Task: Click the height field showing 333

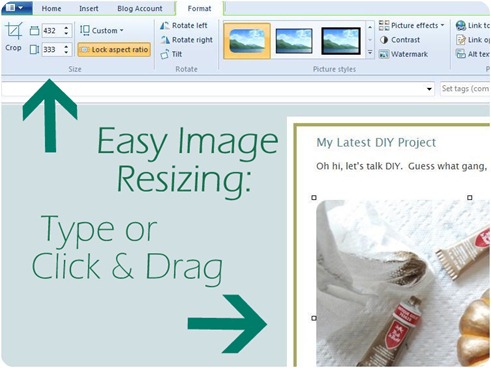Action: [x=52, y=50]
